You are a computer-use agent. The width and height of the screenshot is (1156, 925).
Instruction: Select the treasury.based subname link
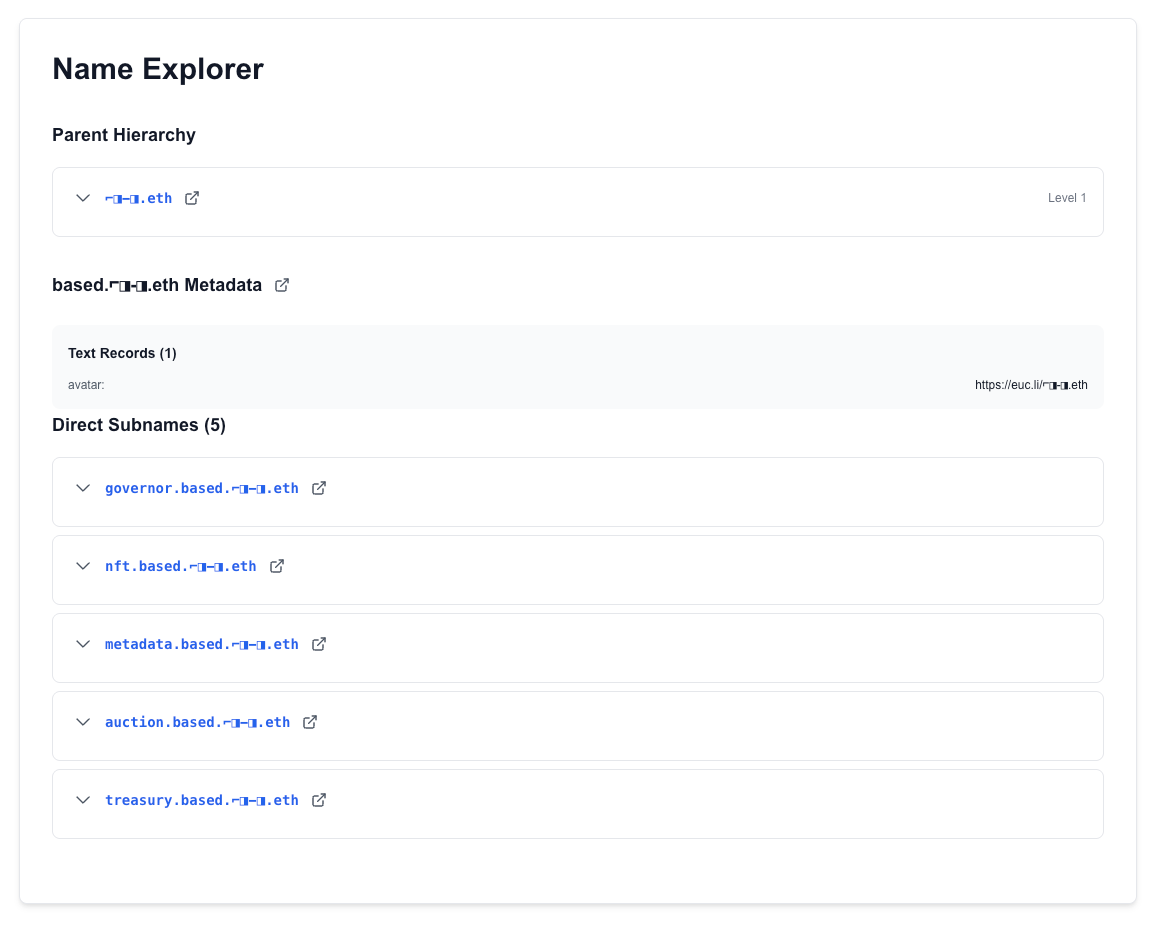coord(201,800)
